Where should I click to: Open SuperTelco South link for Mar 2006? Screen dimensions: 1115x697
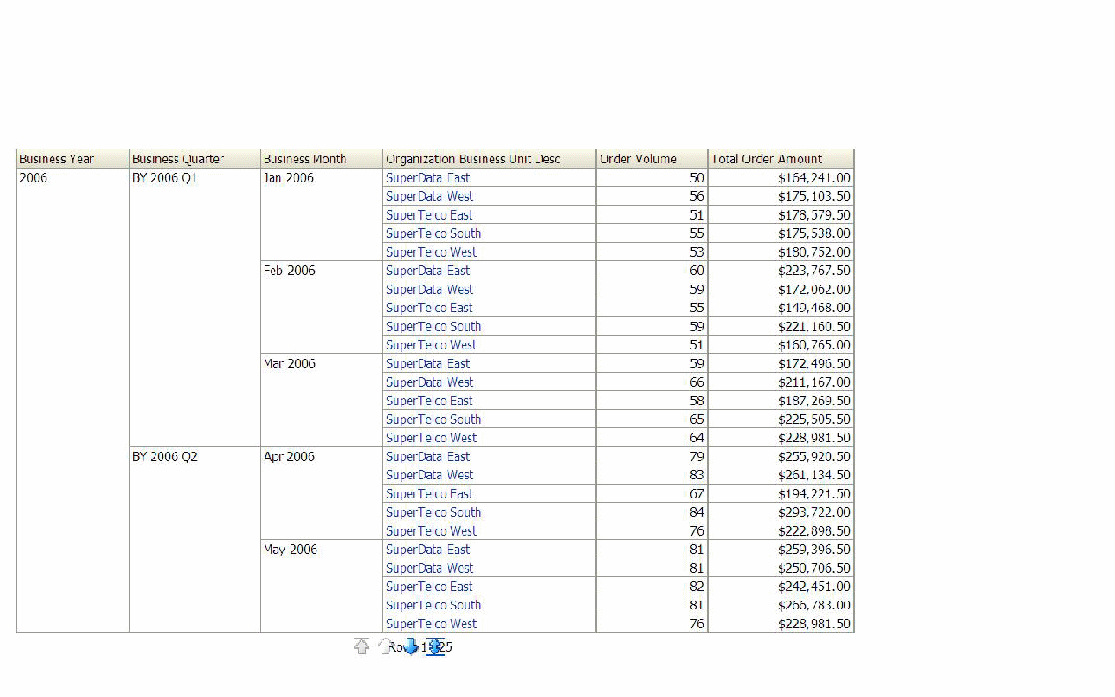pos(433,419)
